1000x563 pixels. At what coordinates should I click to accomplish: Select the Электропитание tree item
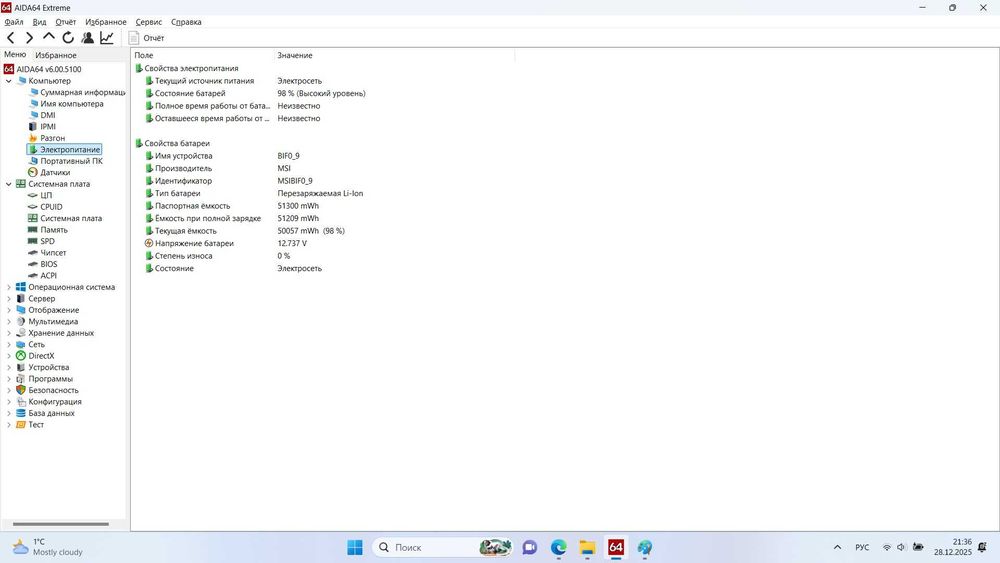tap(70, 150)
